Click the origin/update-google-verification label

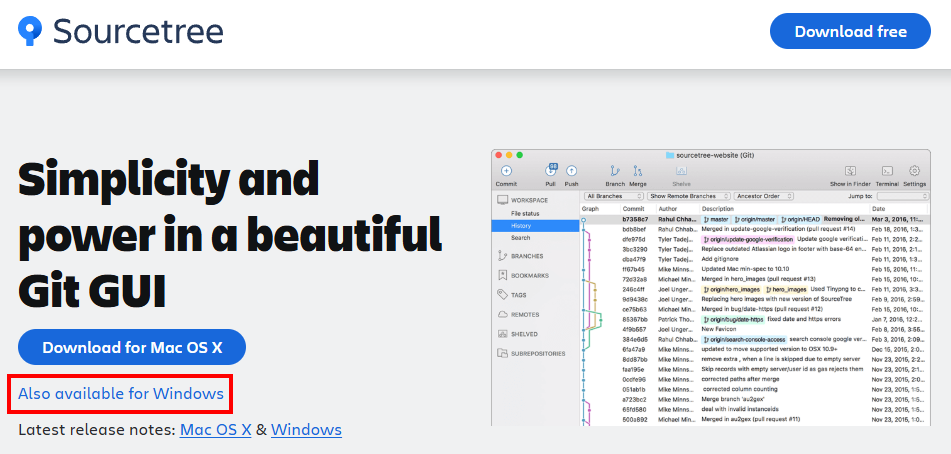point(748,239)
